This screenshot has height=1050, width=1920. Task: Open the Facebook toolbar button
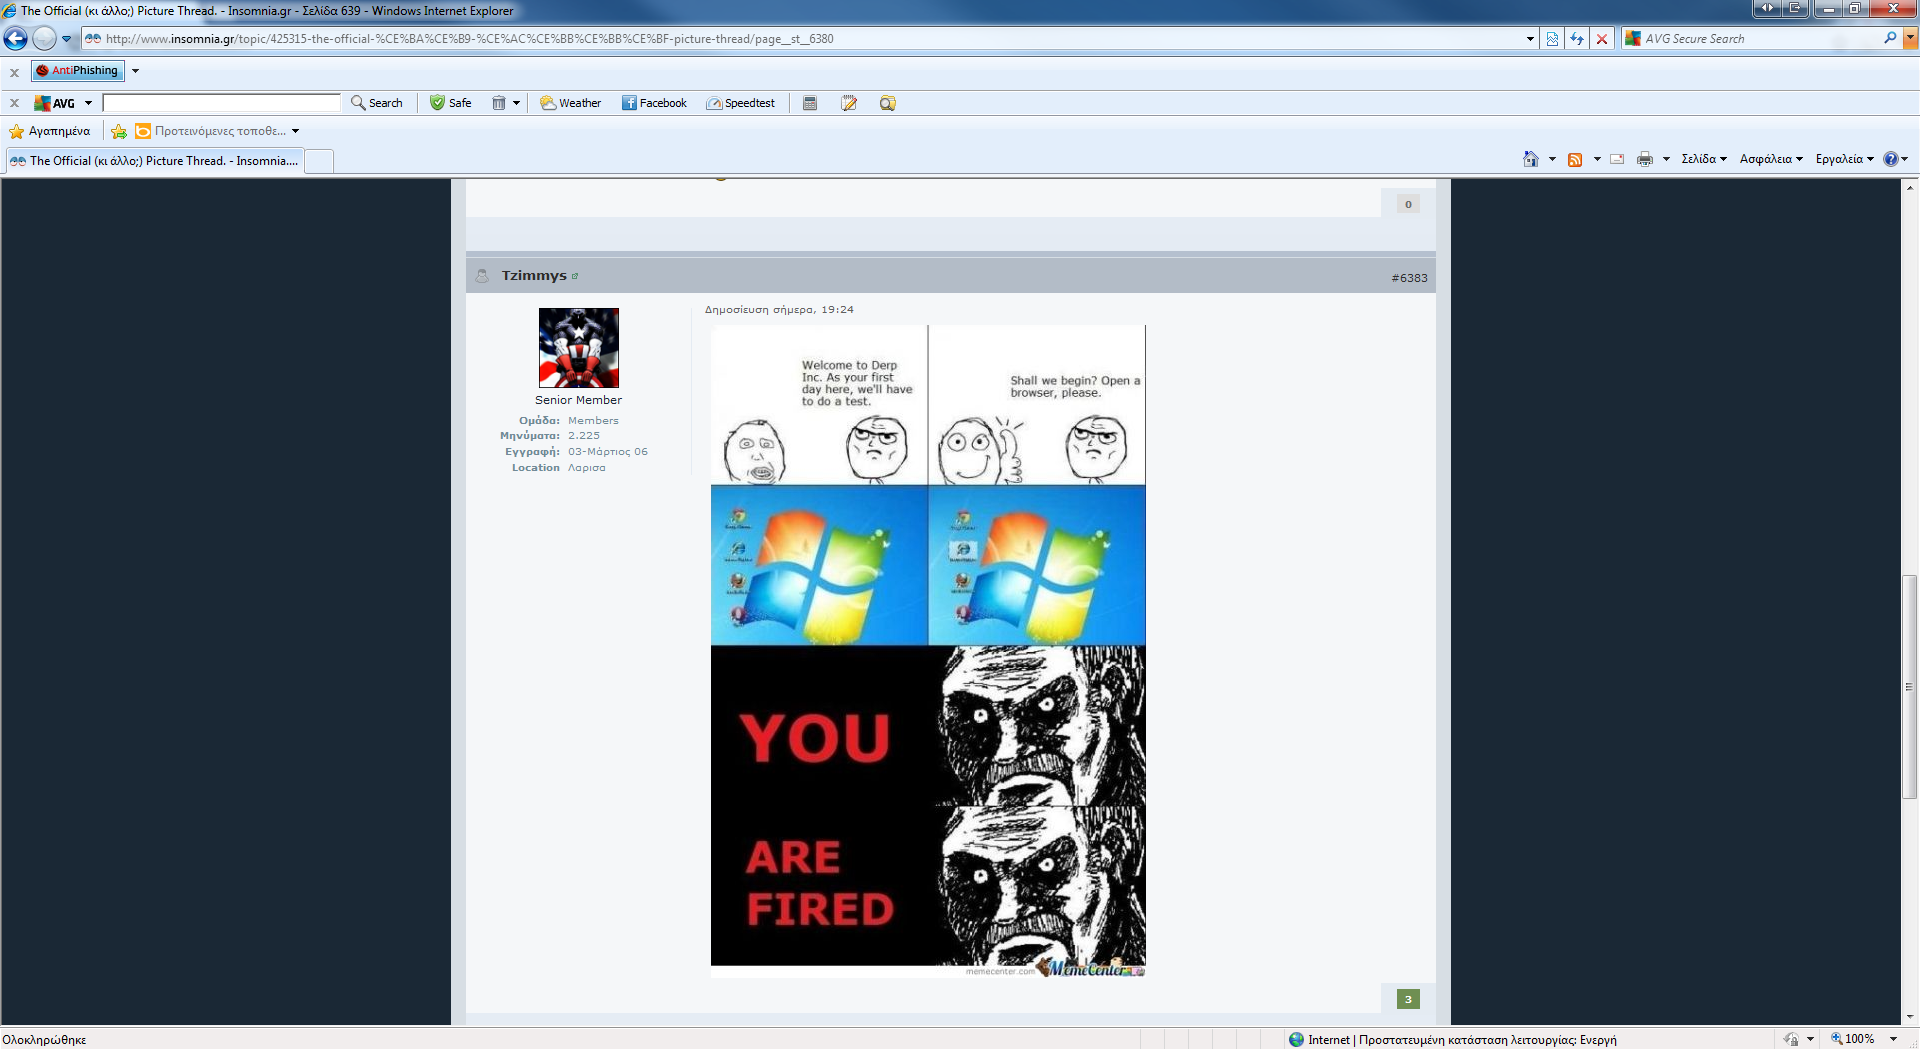coord(655,103)
